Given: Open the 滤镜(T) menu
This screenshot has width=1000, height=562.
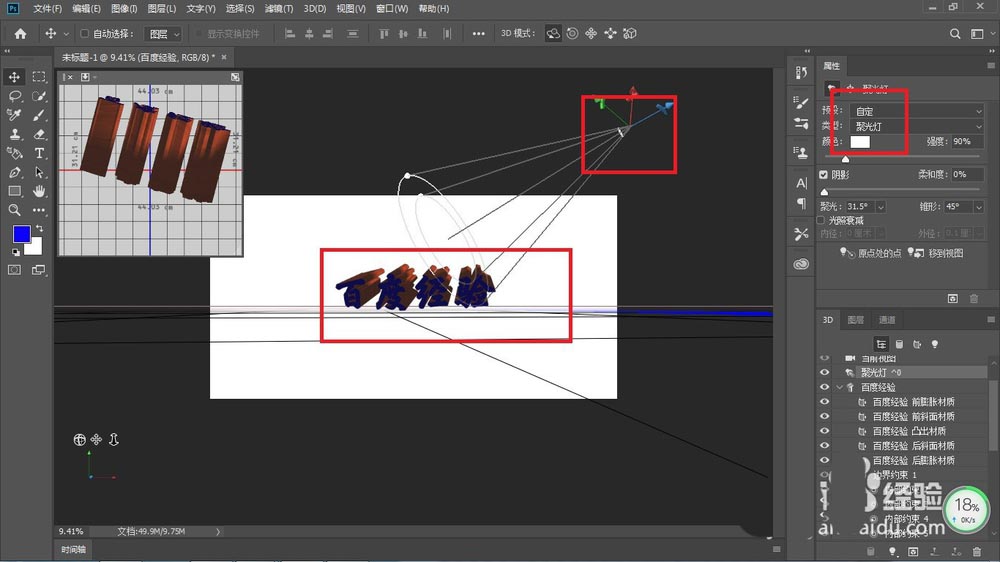Looking at the screenshot, I should [279, 8].
